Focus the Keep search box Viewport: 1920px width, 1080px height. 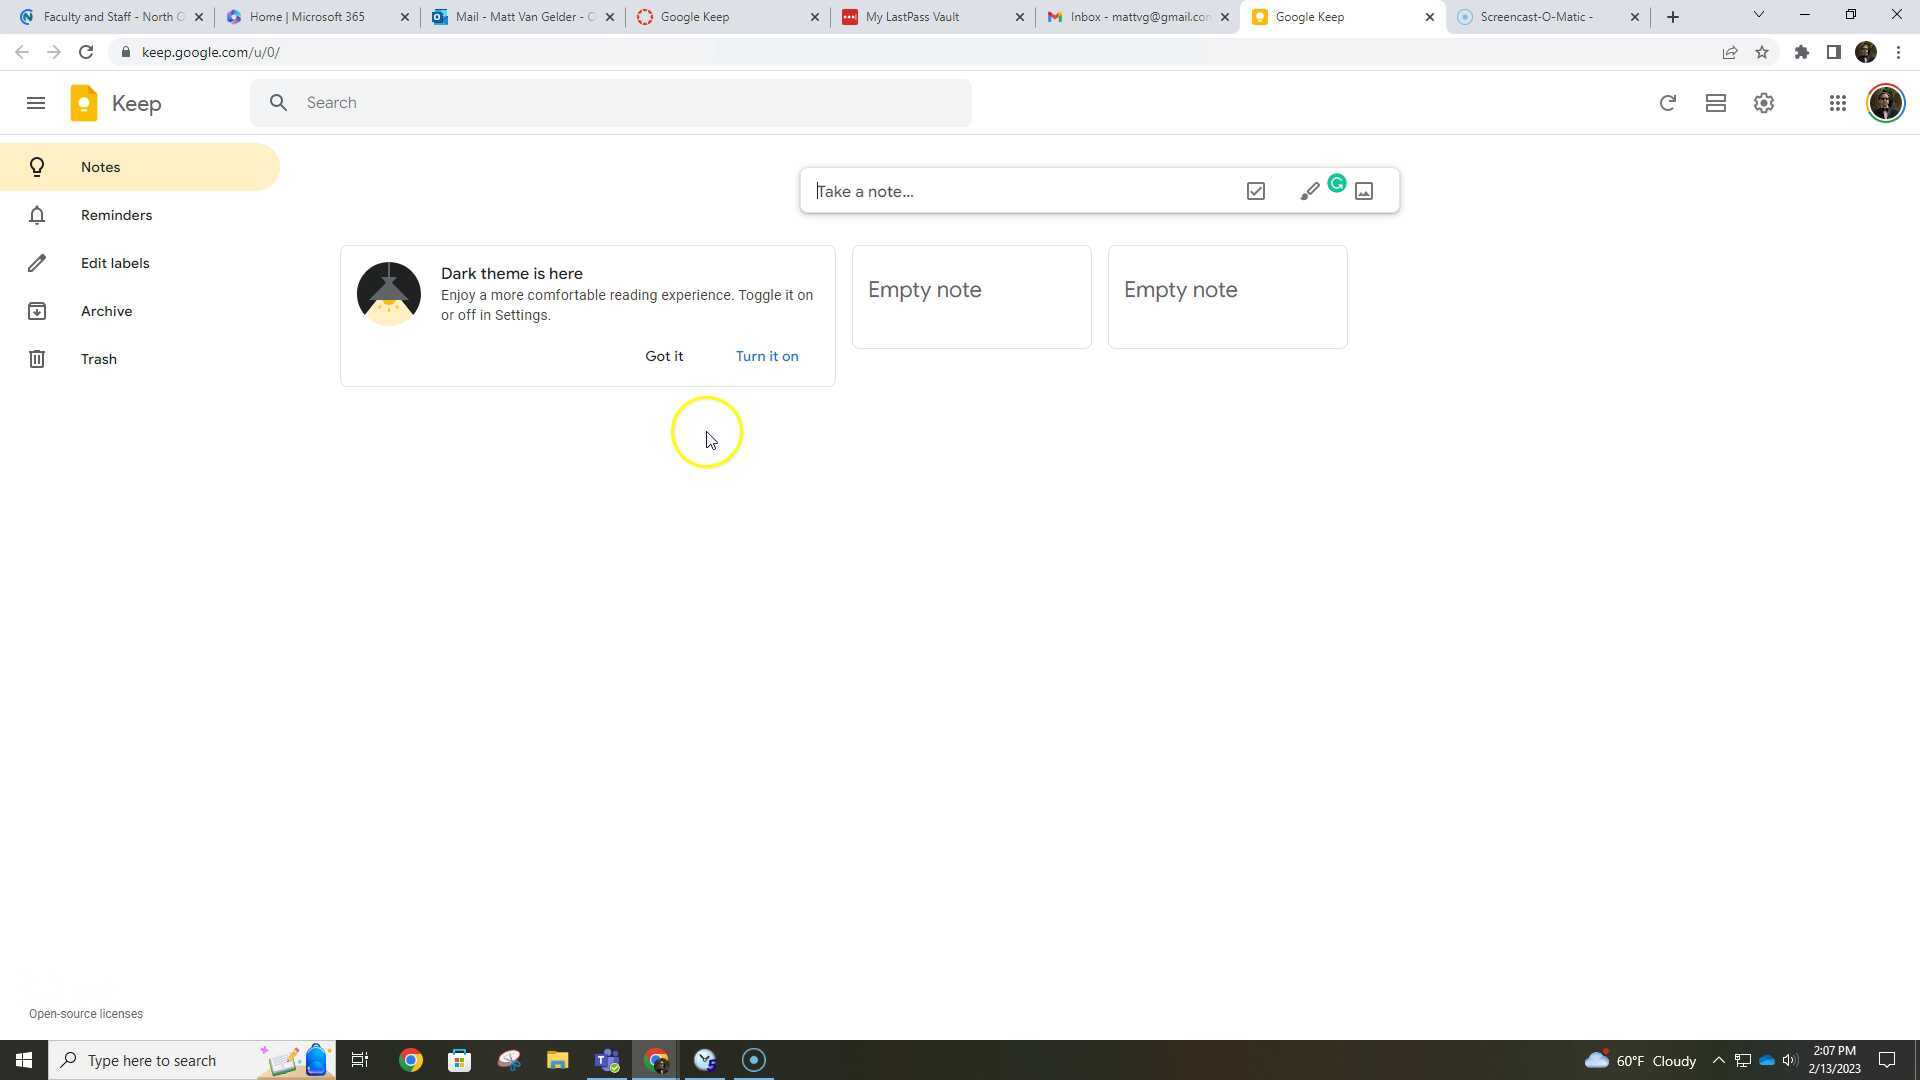pos(610,103)
